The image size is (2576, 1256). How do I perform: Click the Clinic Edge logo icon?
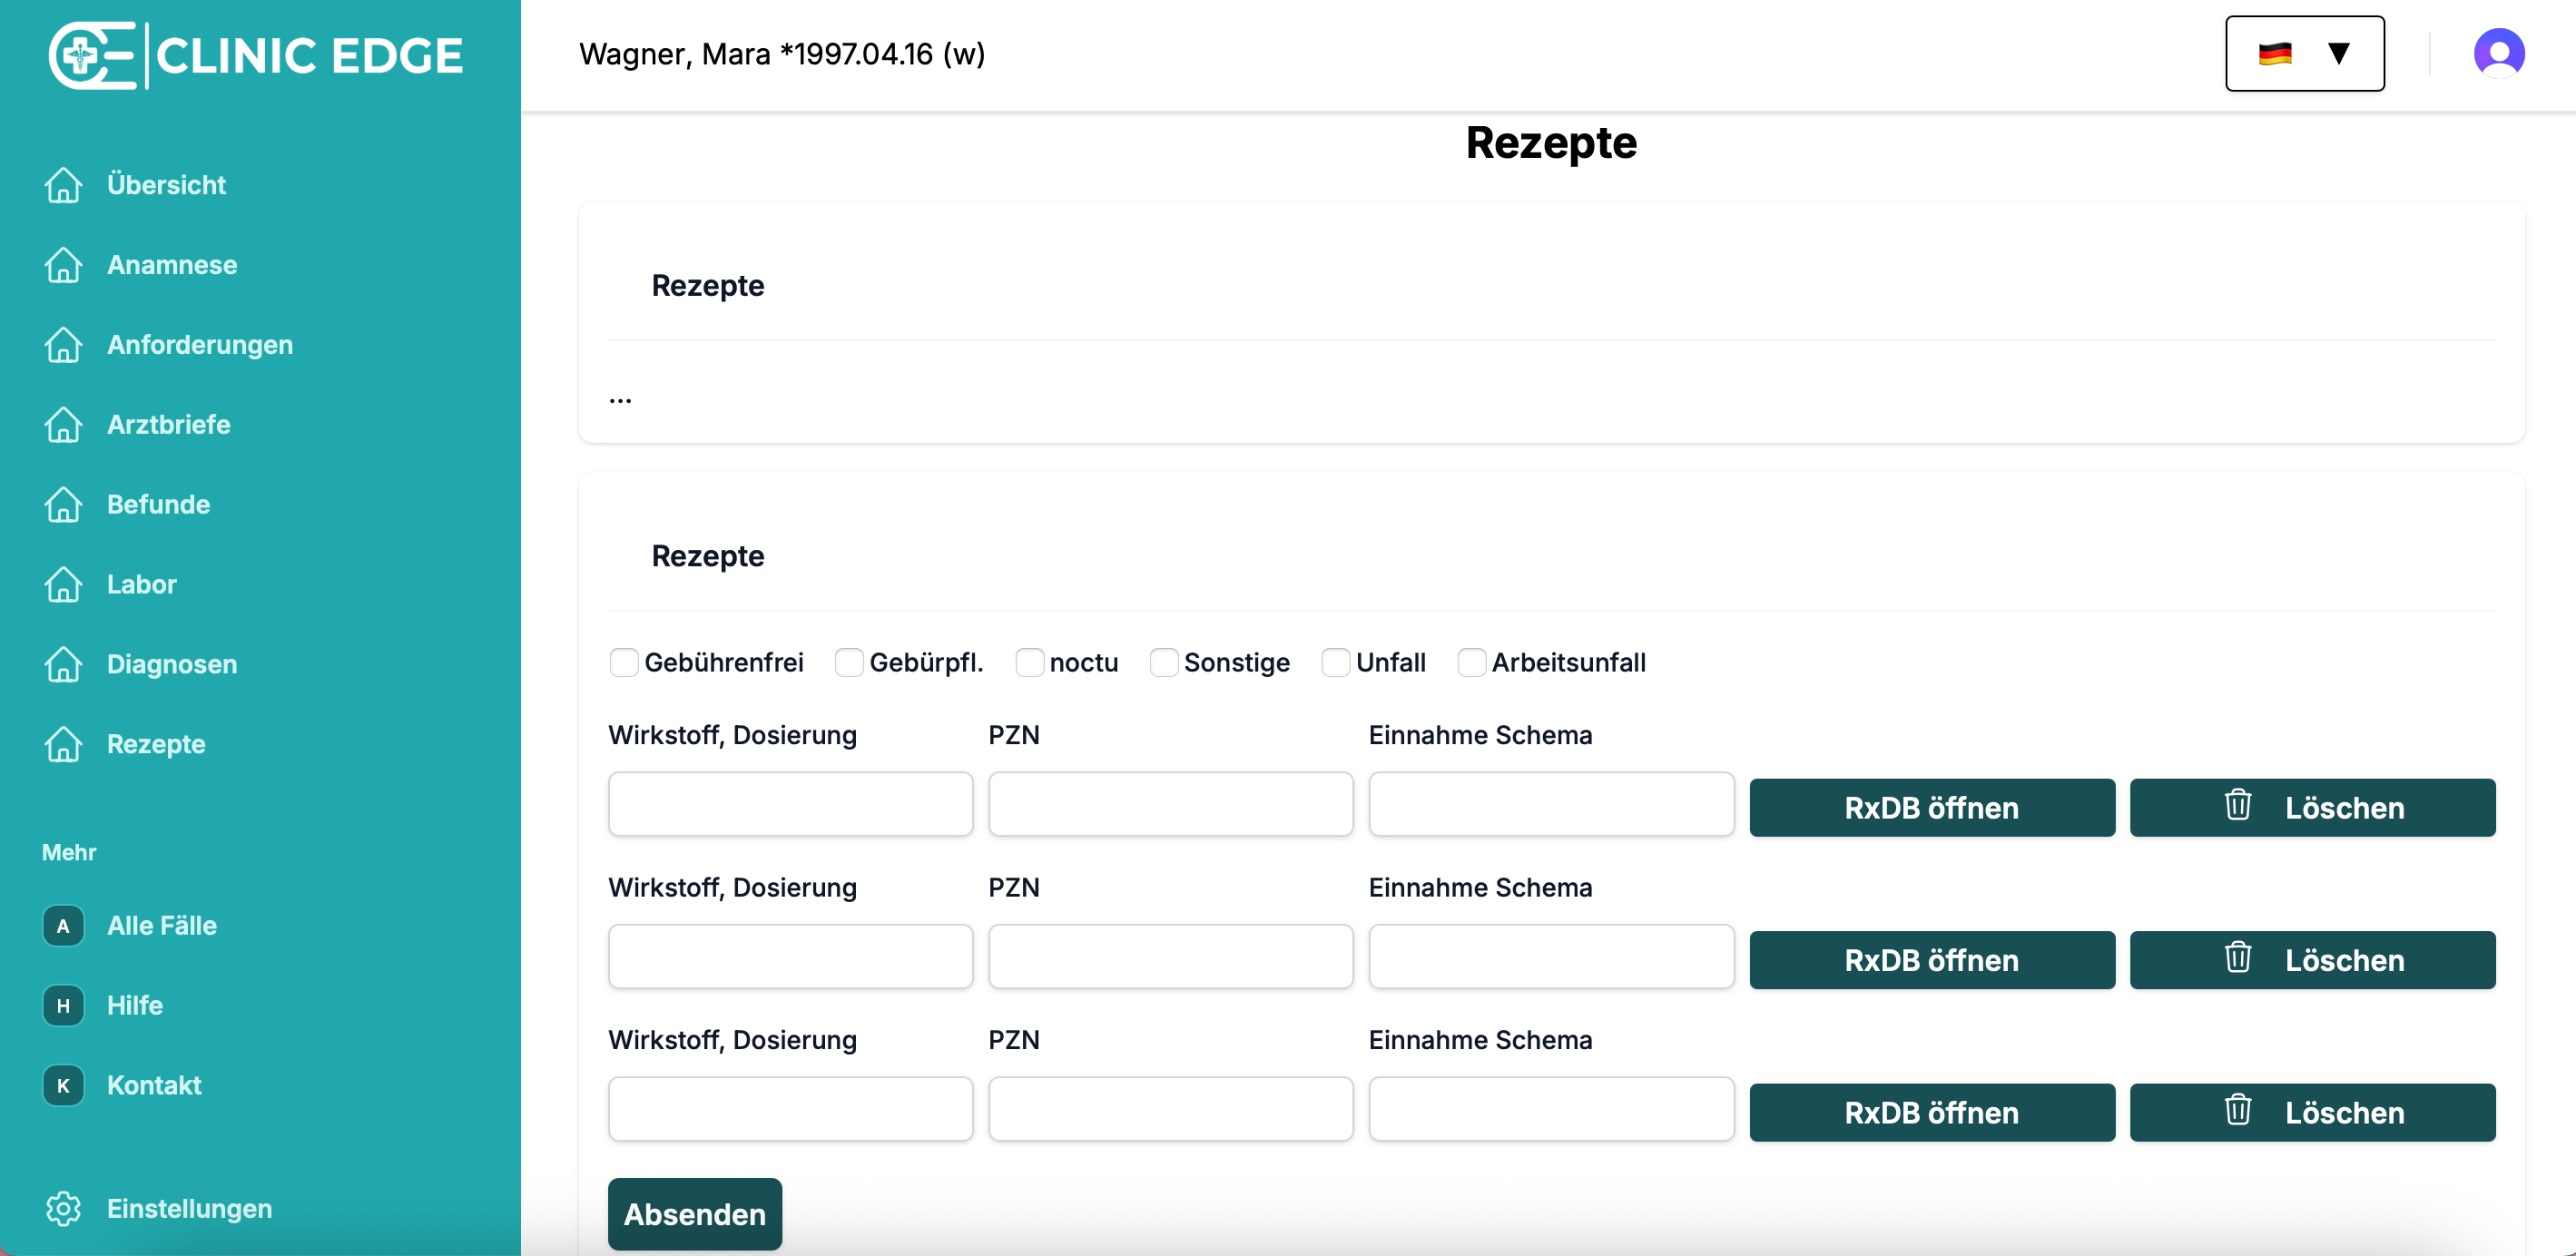[x=92, y=55]
